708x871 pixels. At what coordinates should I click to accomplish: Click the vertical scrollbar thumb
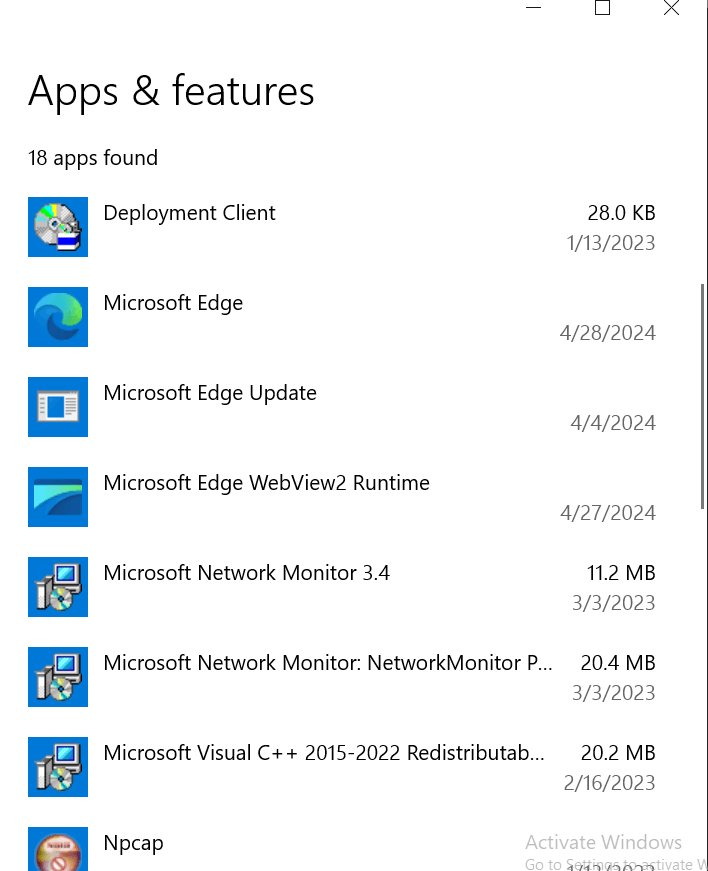tap(702, 396)
